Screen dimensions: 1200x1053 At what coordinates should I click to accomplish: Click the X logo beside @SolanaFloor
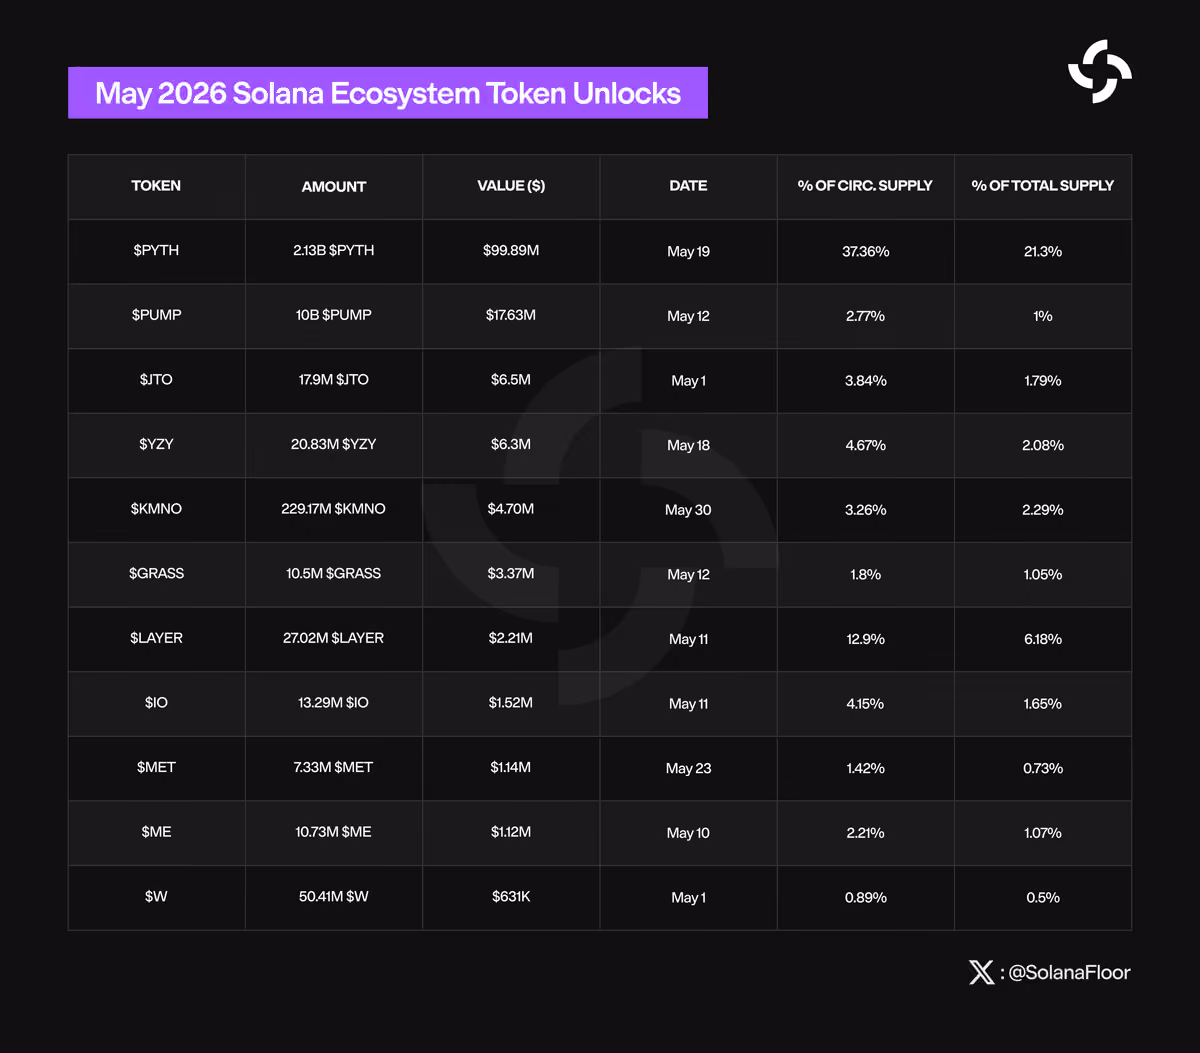pyautogui.click(x=981, y=972)
